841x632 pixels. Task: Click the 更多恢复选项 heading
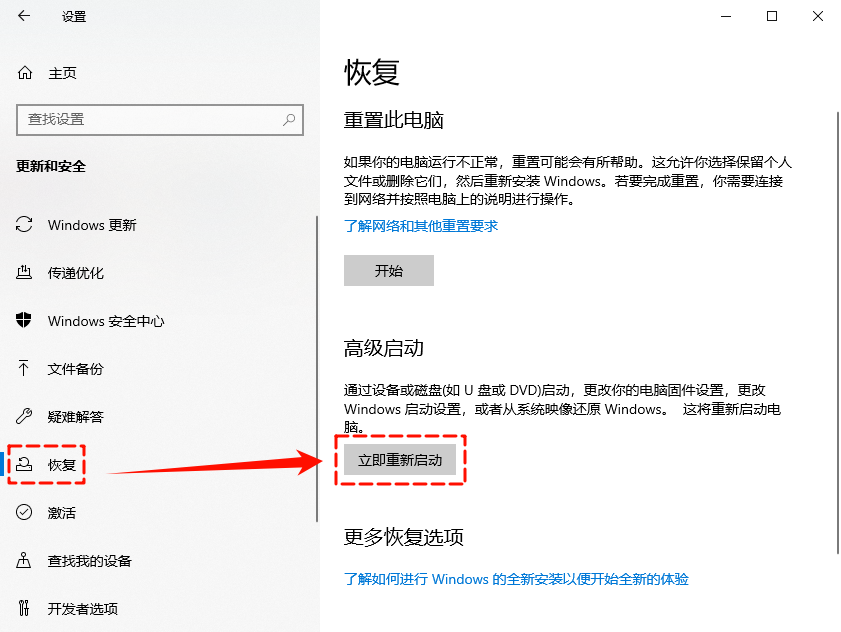403,537
